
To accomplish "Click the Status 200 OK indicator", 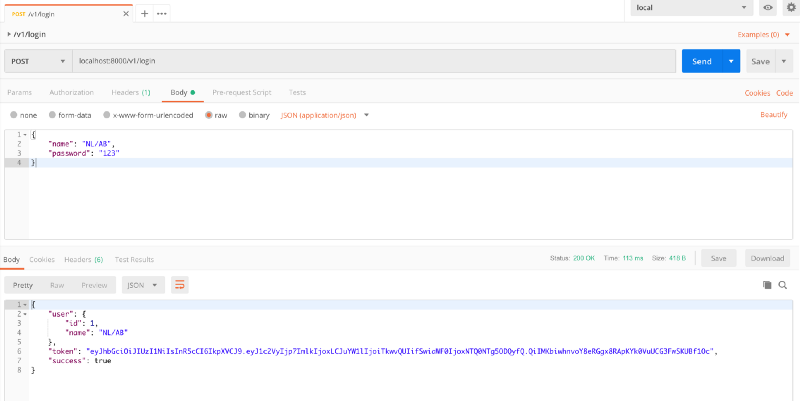I will click(572, 258).
